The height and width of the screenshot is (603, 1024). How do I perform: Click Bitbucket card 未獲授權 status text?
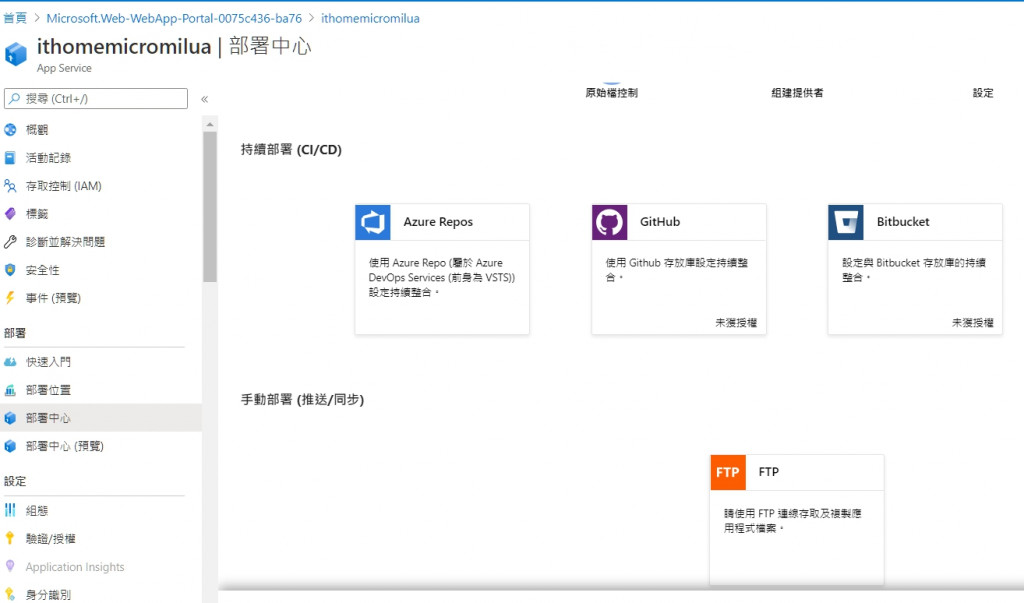pyautogui.click(x=972, y=323)
